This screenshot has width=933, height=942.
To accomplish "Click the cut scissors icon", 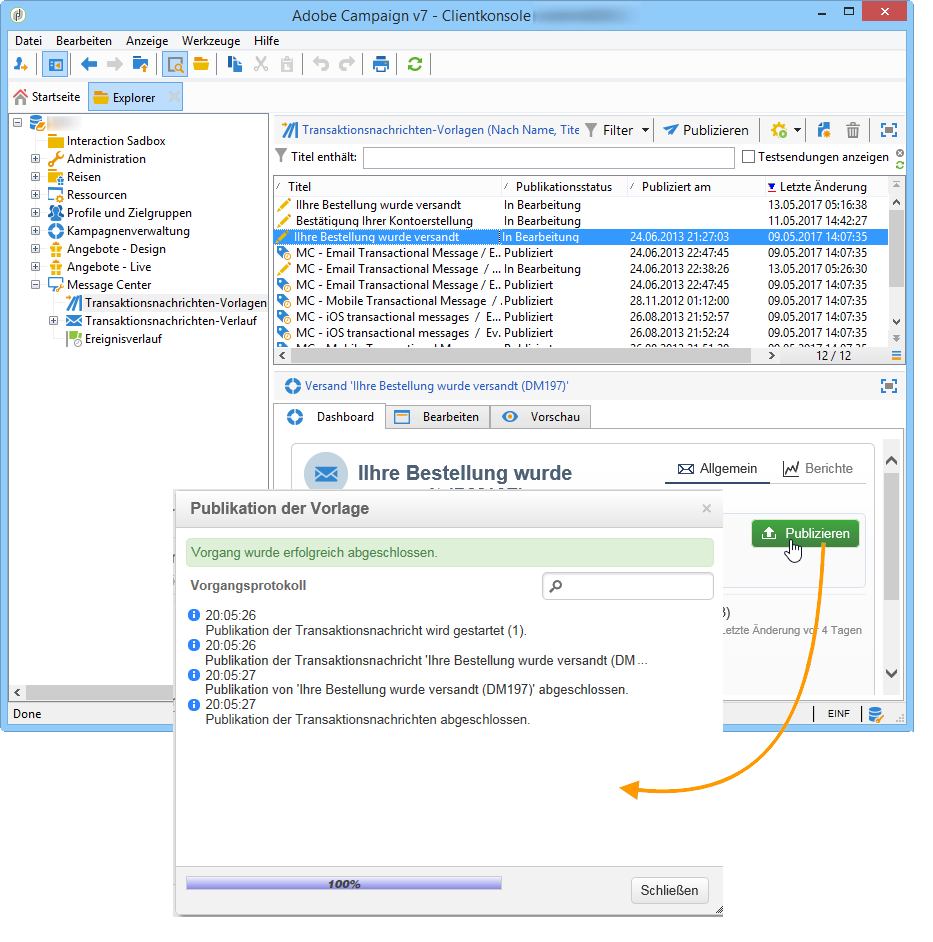I will [x=261, y=64].
